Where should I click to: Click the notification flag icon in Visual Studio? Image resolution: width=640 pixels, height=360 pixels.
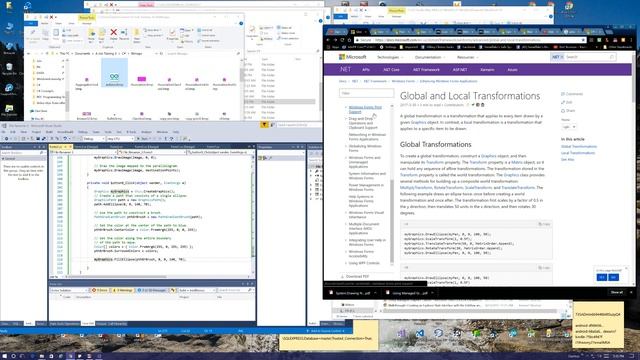(264, 125)
